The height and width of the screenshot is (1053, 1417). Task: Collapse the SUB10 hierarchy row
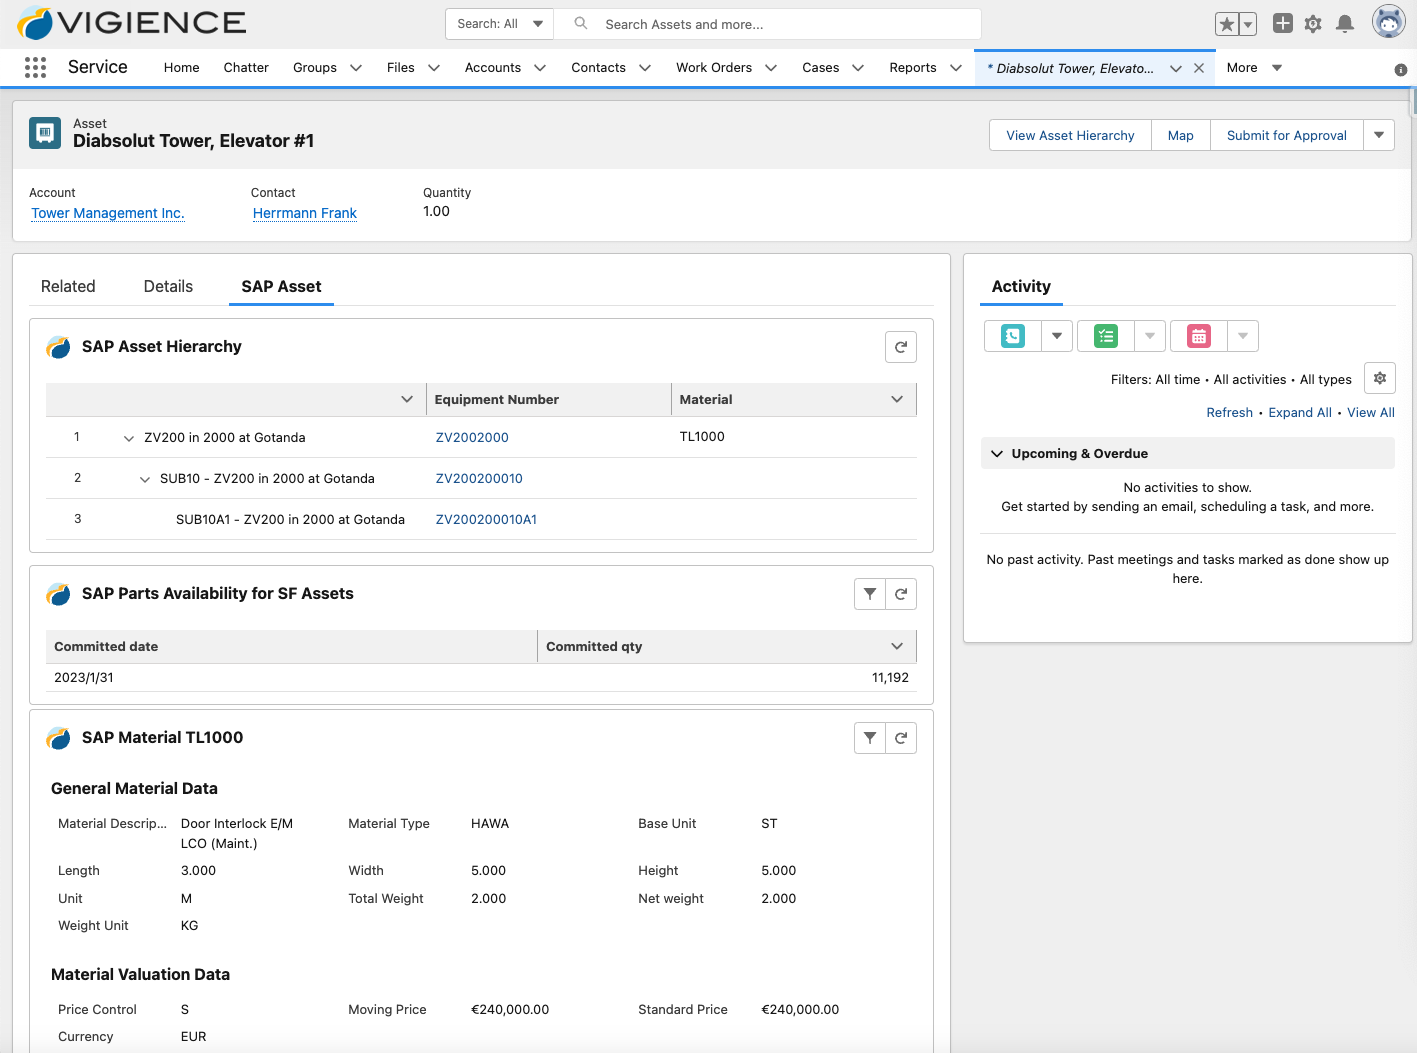click(x=145, y=479)
